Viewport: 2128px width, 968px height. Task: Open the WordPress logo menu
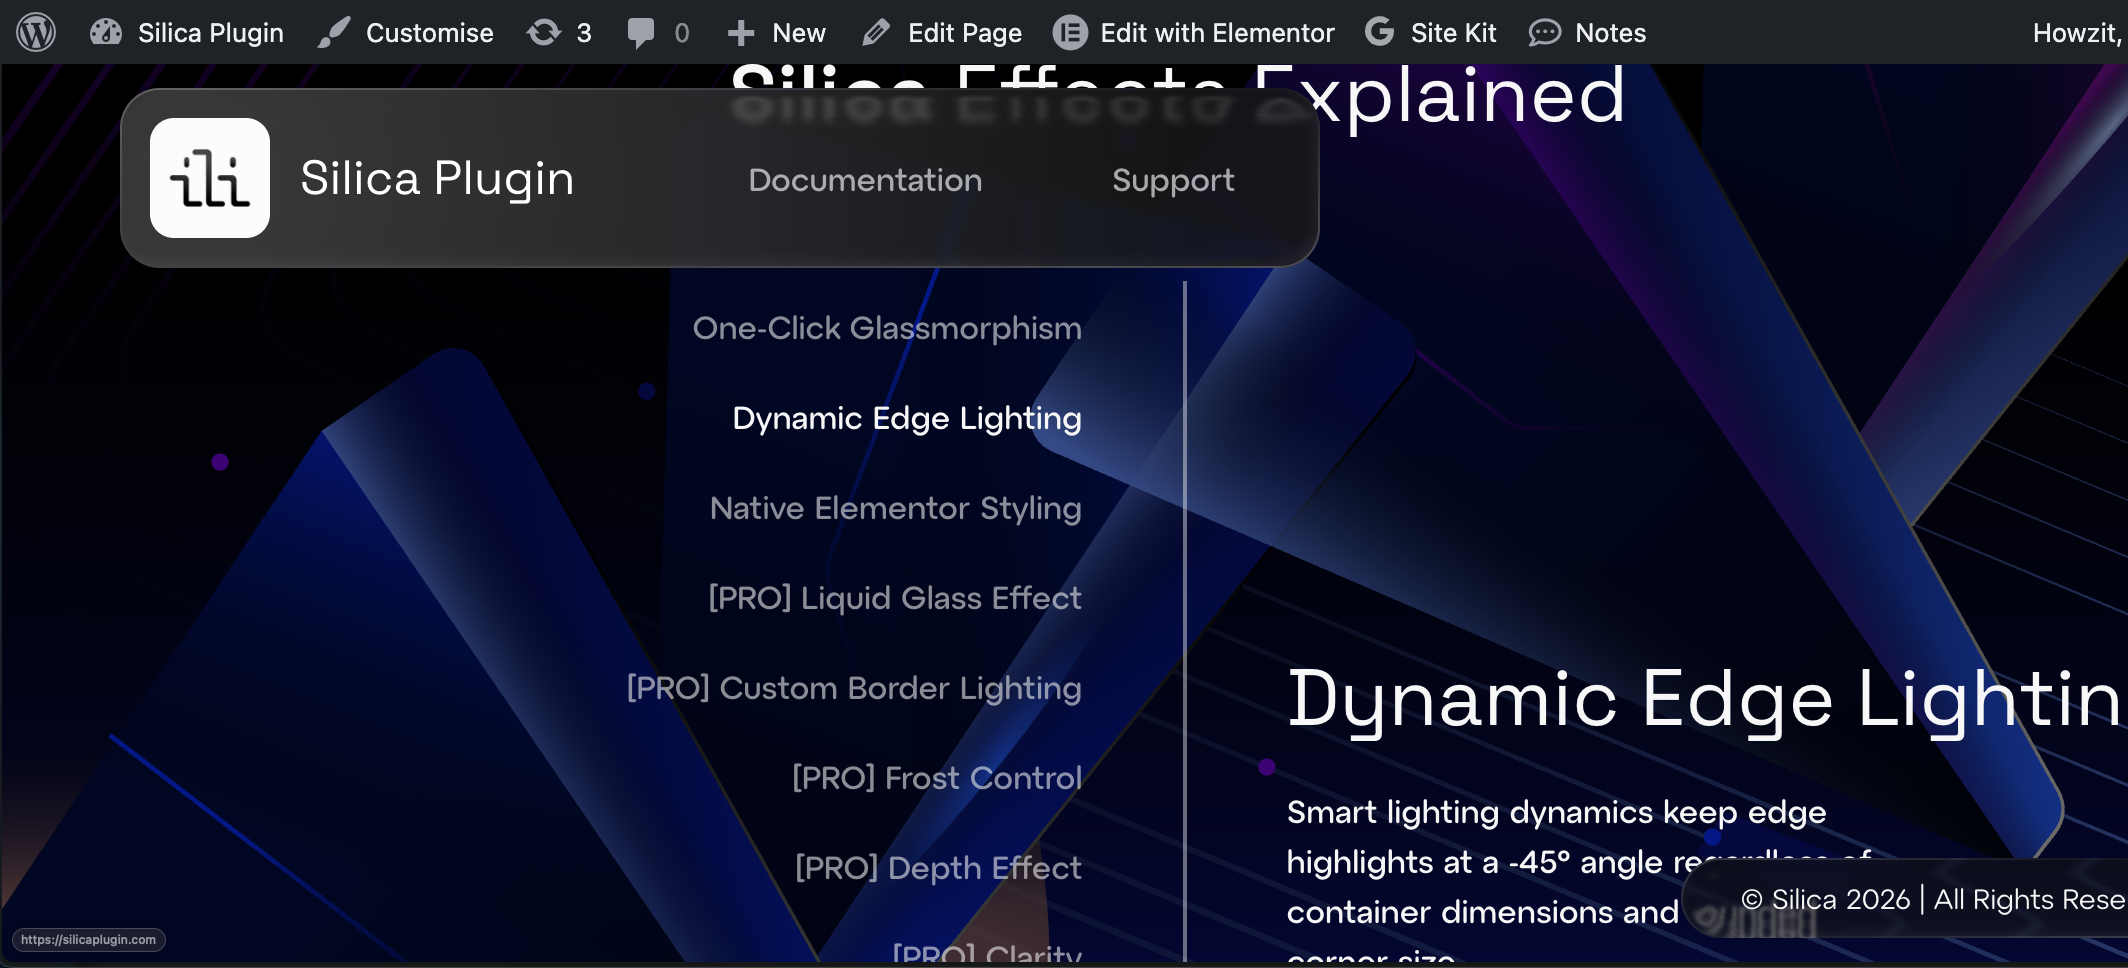click(x=36, y=32)
